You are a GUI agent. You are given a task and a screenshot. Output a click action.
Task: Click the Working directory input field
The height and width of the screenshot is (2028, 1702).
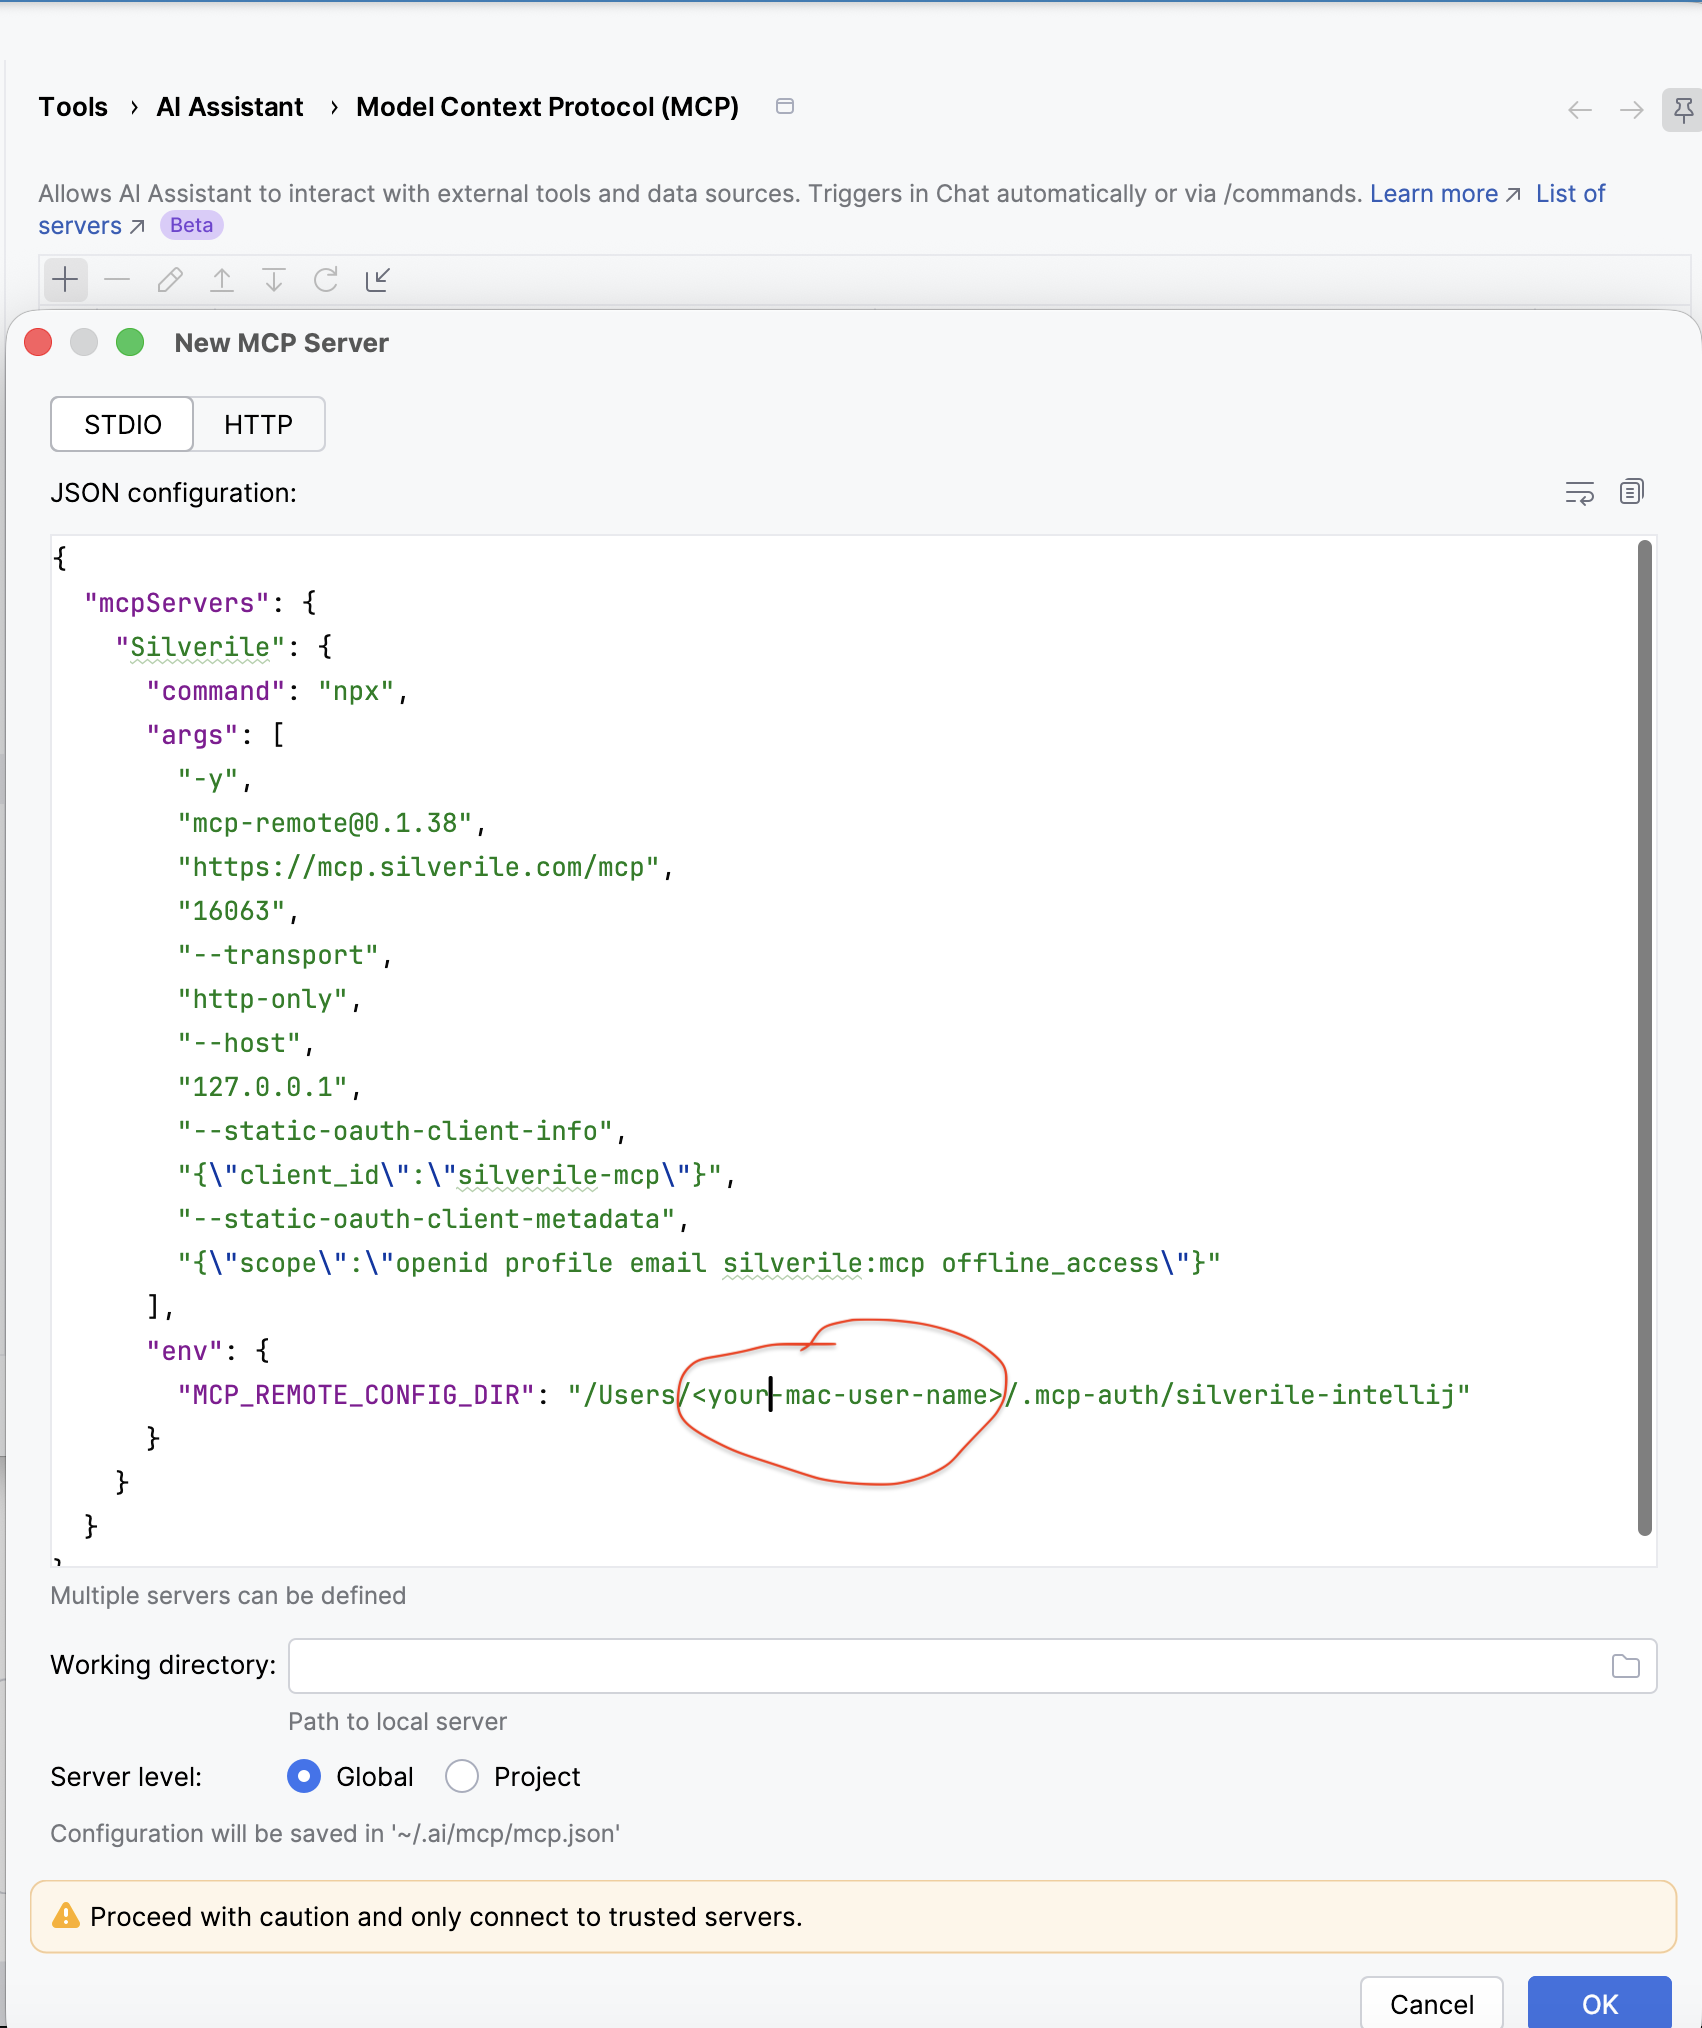972,1666
